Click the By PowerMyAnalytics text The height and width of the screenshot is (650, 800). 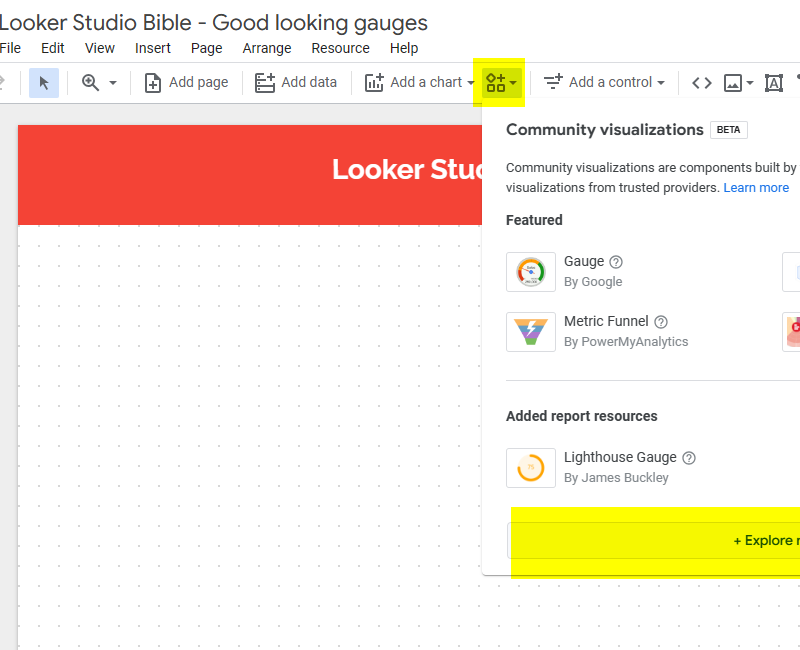coord(626,342)
